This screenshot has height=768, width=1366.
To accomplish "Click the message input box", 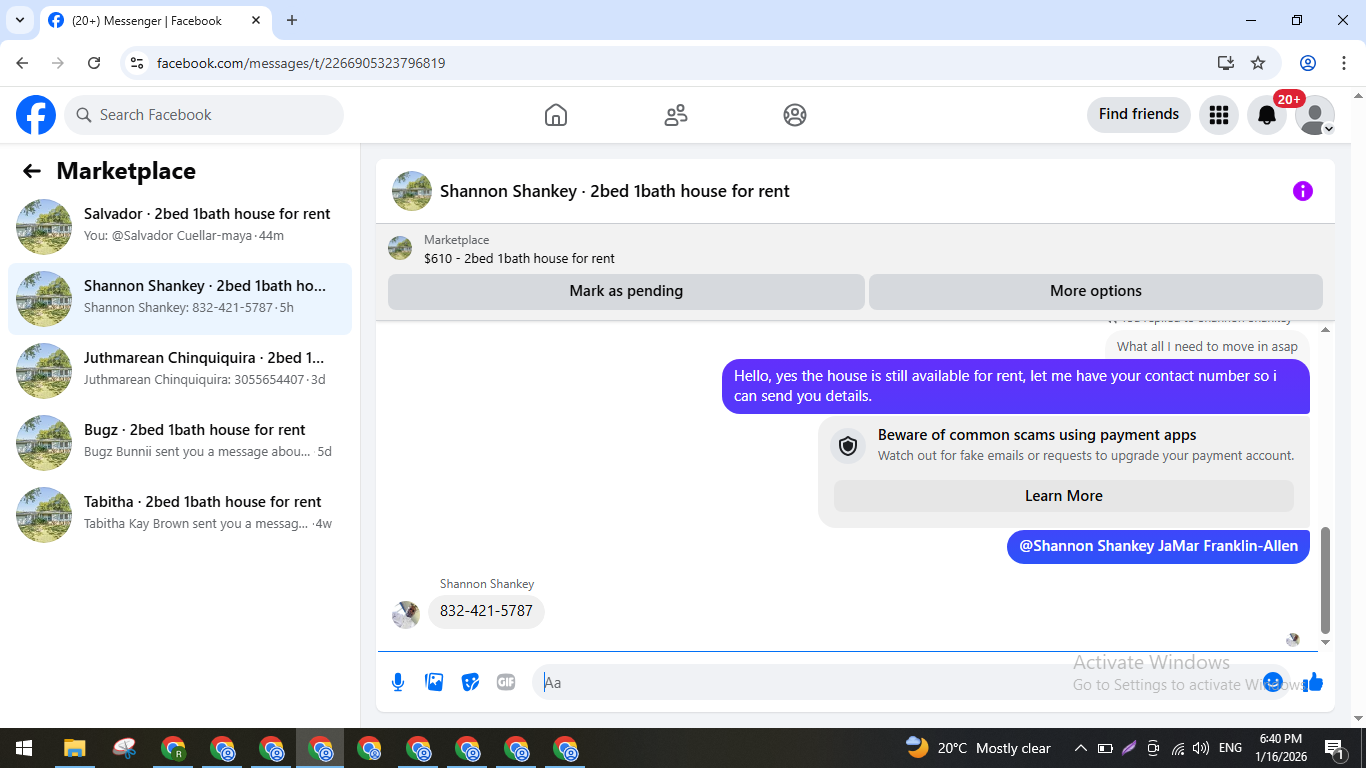I will point(900,682).
